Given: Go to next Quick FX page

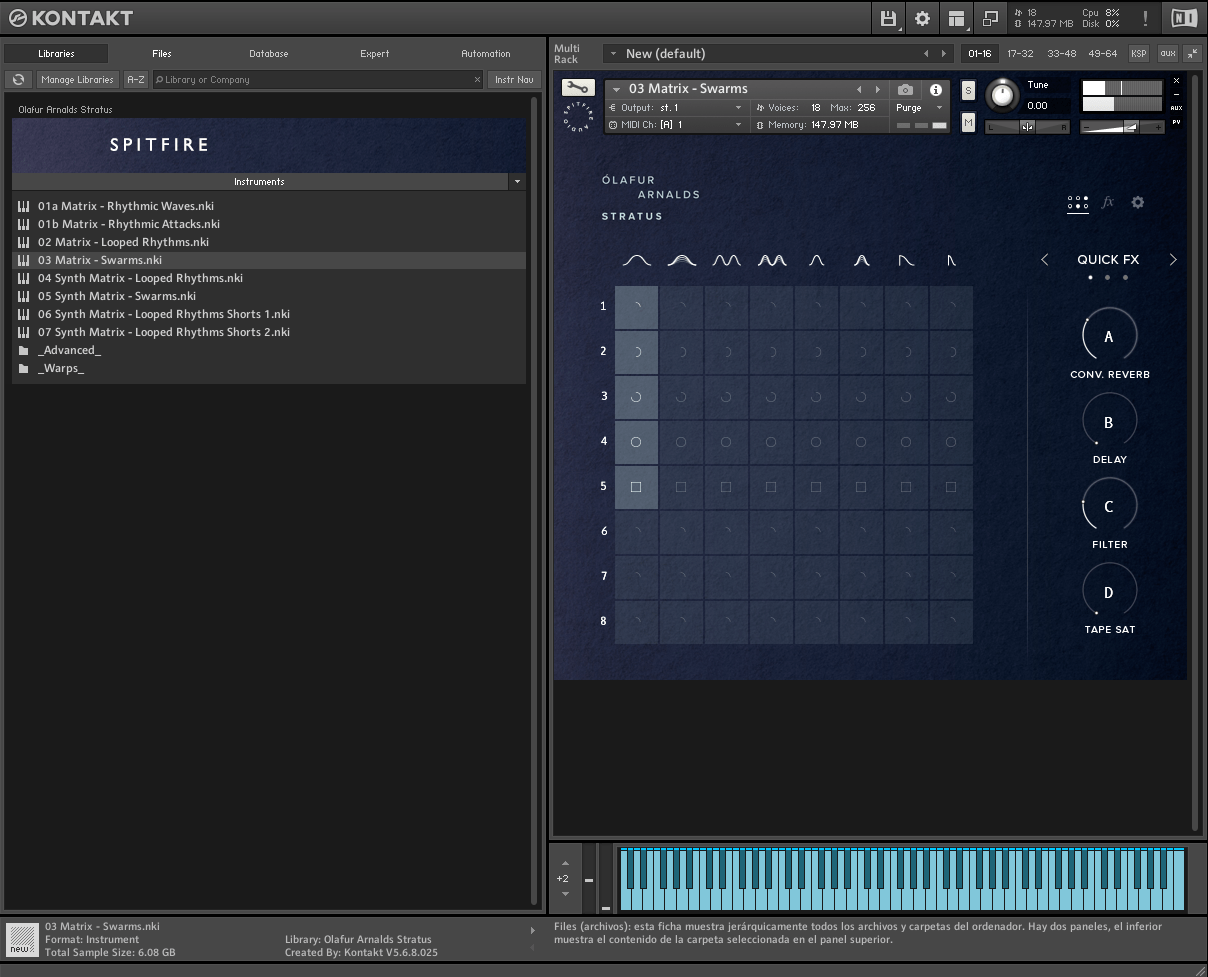Looking at the screenshot, I should [x=1173, y=260].
